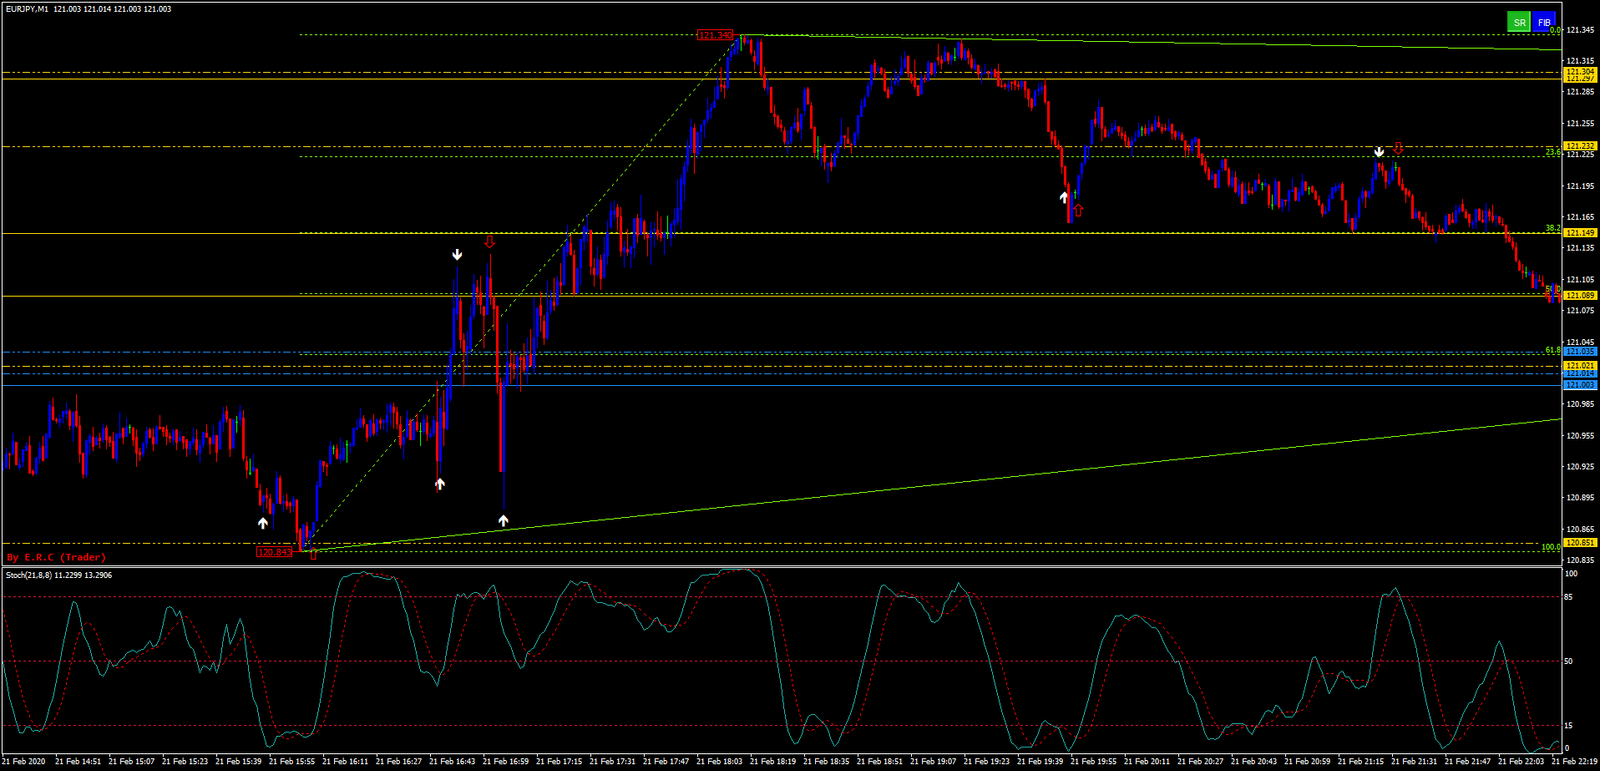Toggle the green SR button
The width and height of the screenshot is (1600, 771).
tap(1519, 22)
